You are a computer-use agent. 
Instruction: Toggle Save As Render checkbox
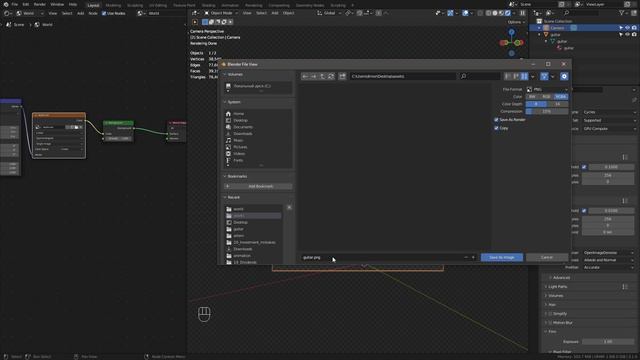point(496,120)
